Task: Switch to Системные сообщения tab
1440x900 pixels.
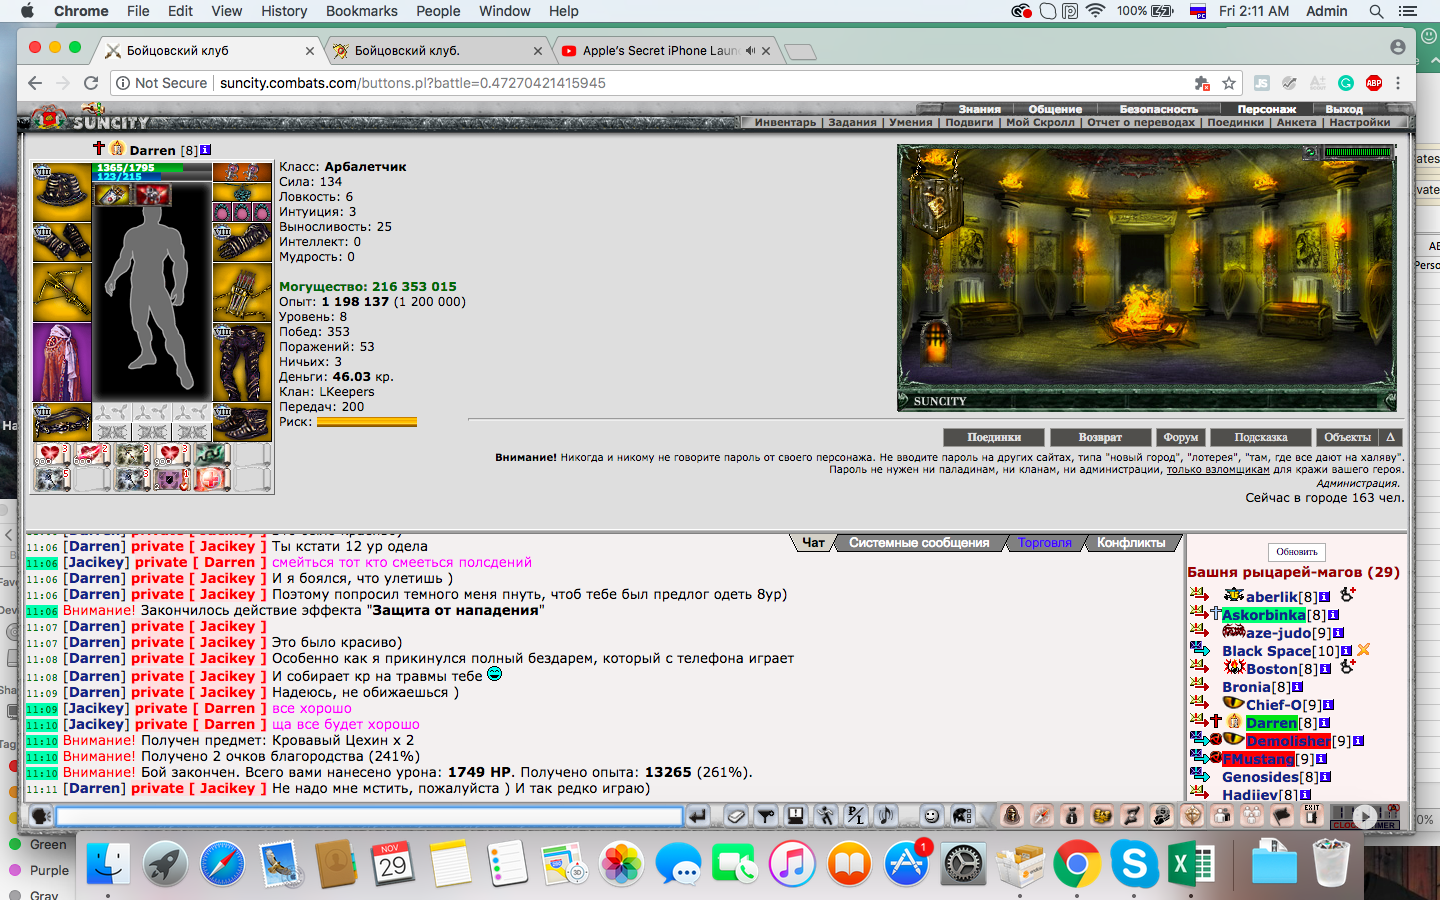Action: pos(919,543)
